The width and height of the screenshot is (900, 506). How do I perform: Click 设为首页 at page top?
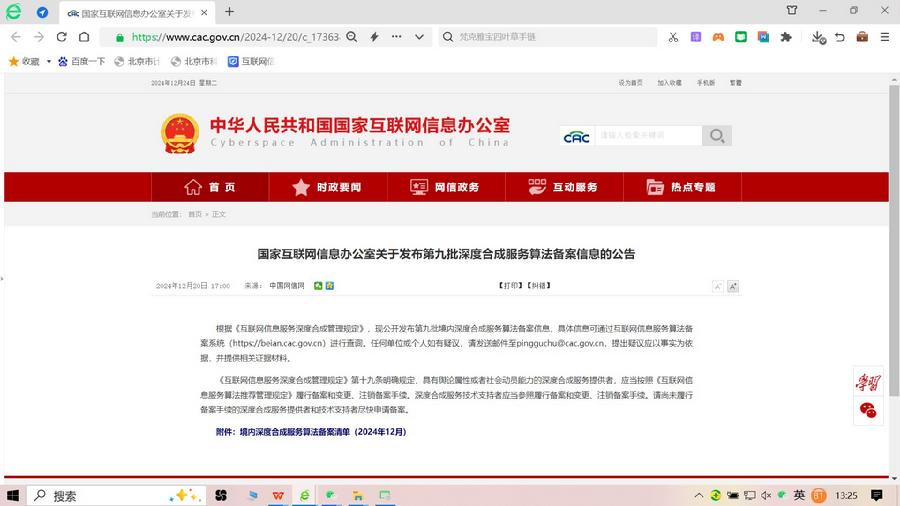point(630,83)
